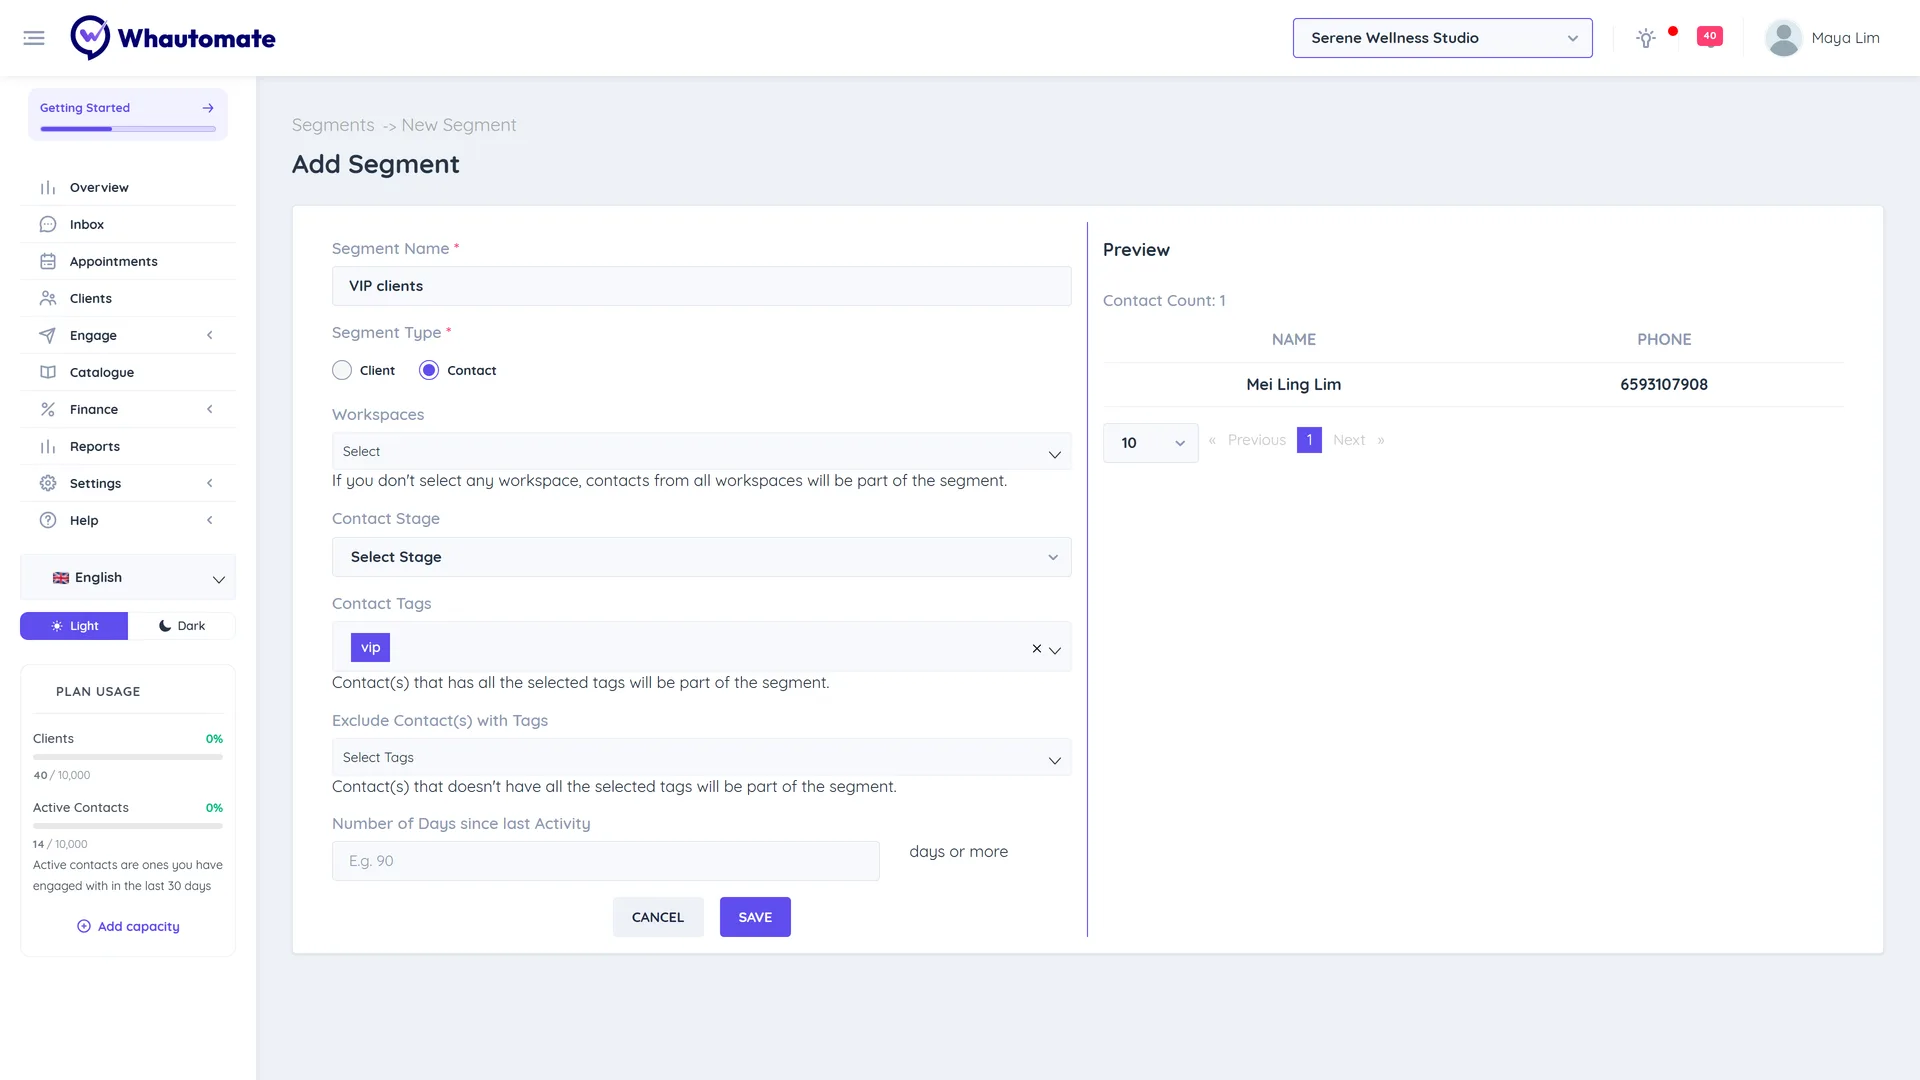This screenshot has height=1080, width=1920.
Task: Open the Select Stage dropdown
Action: coord(701,557)
